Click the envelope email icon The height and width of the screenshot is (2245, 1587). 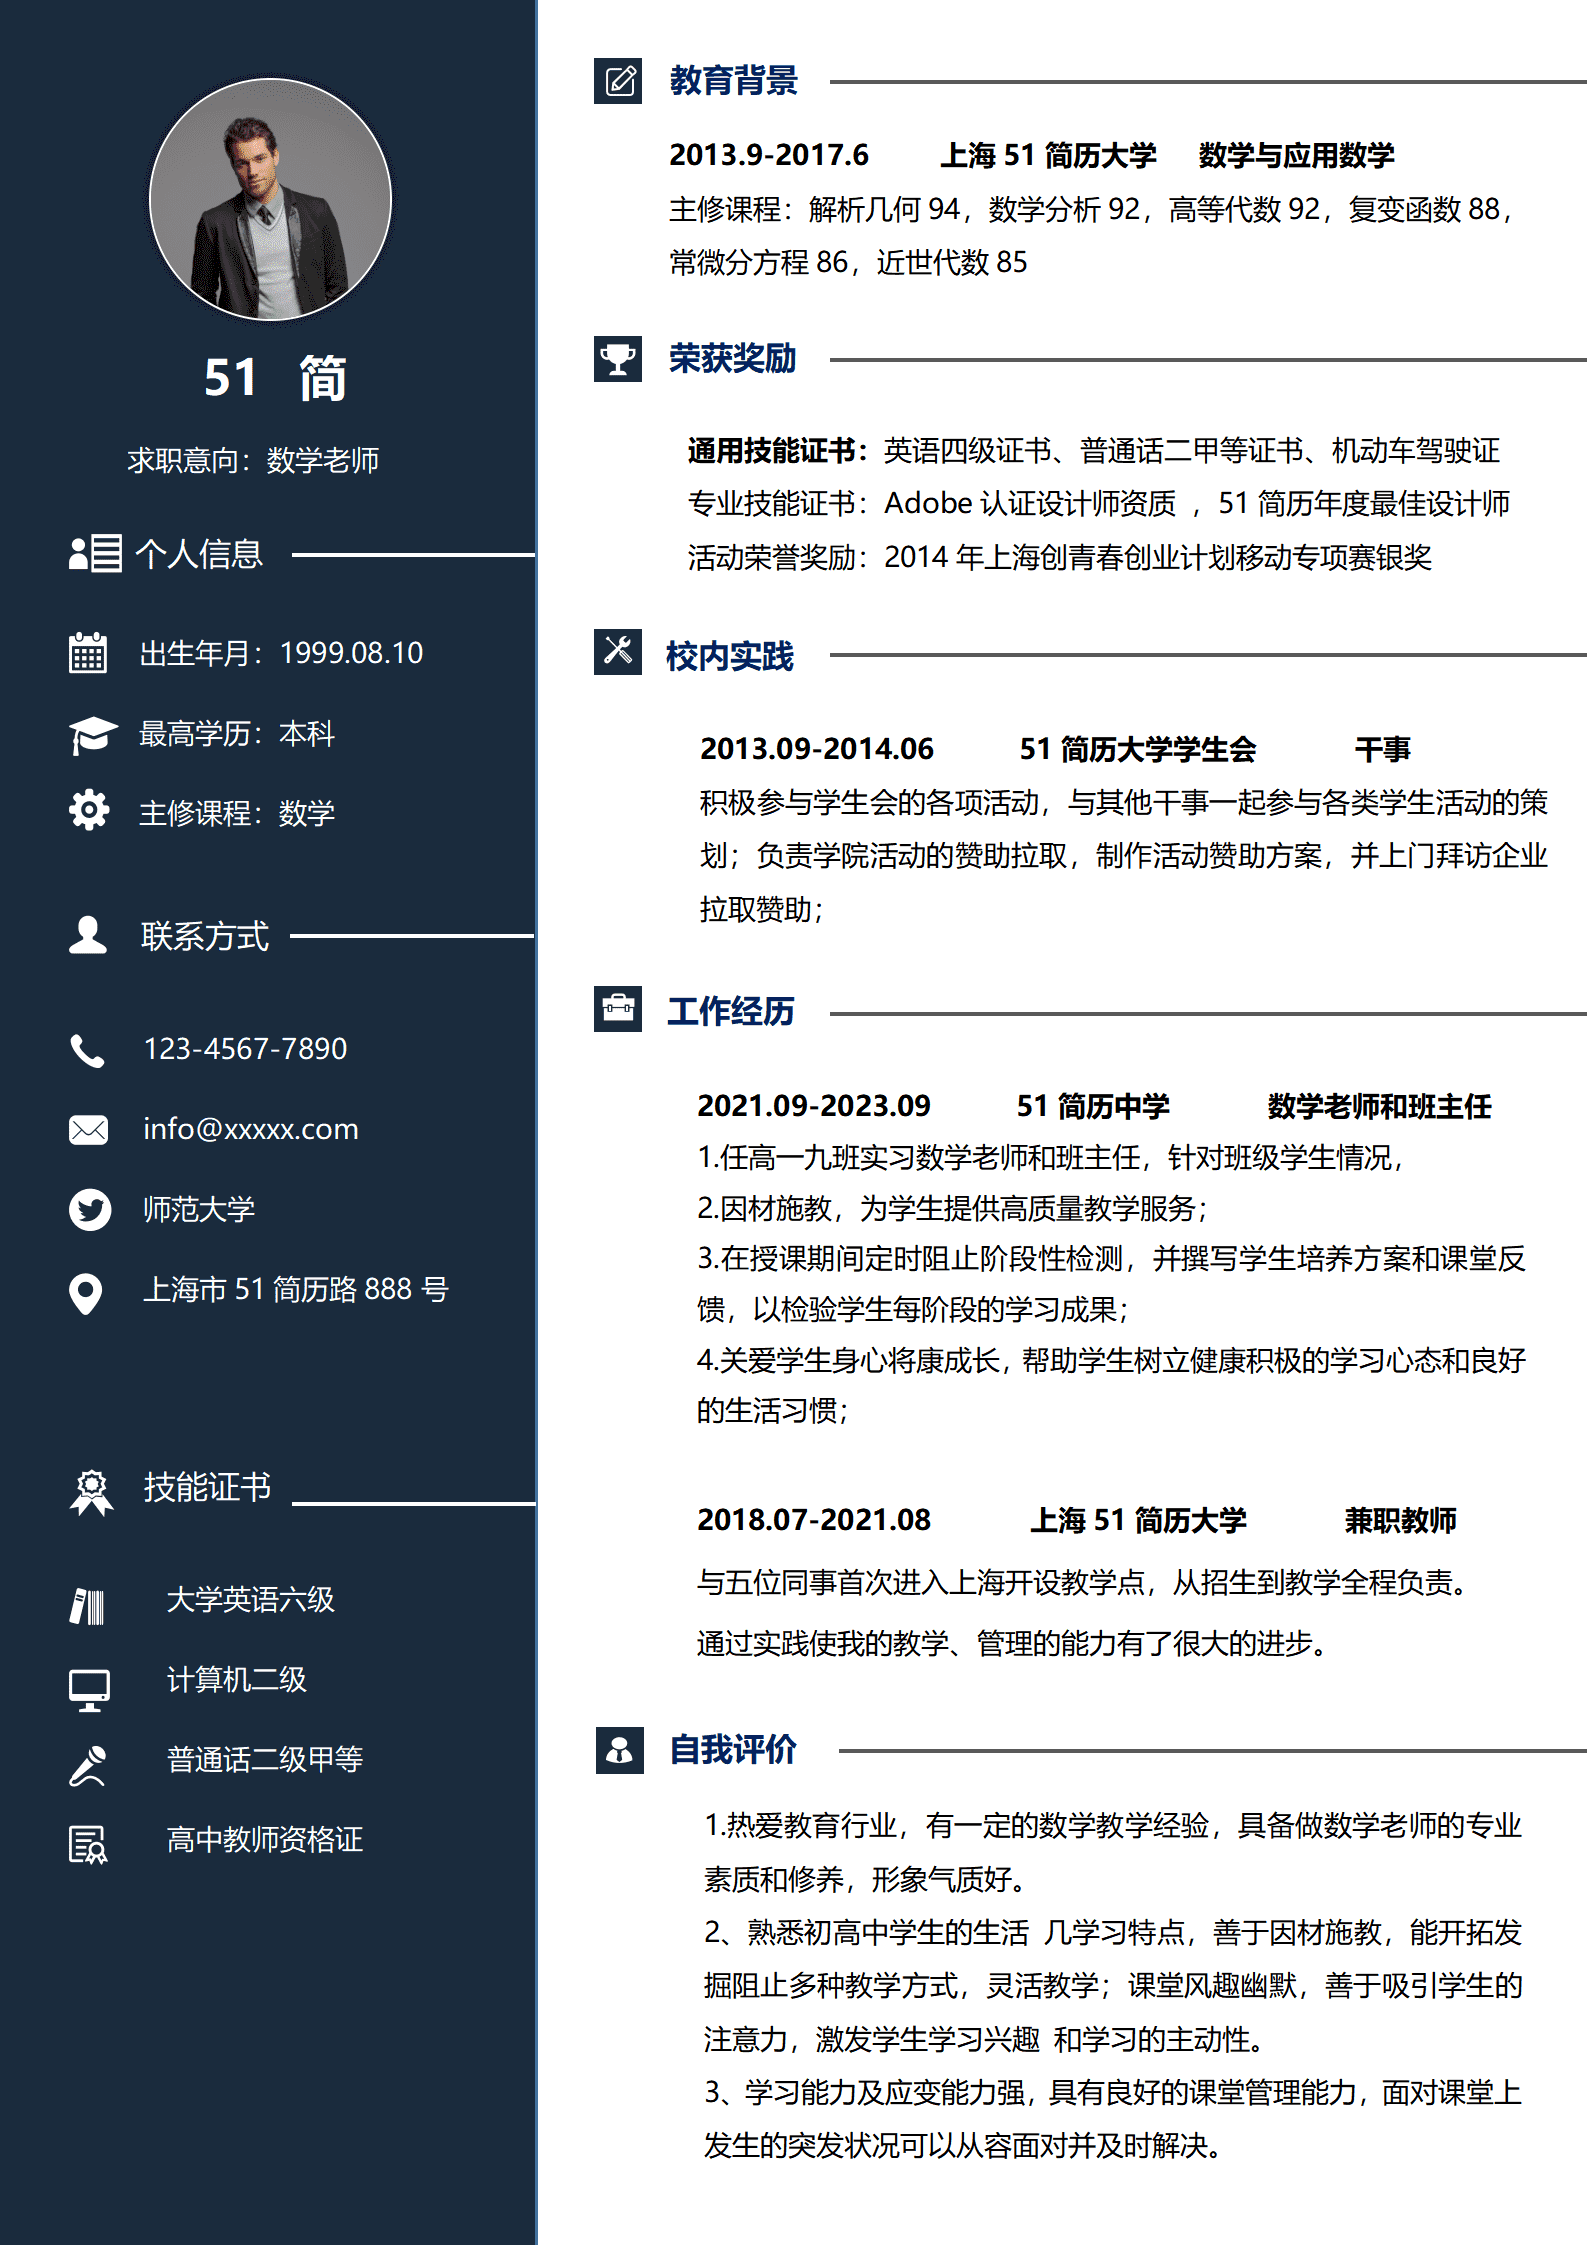88,1130
